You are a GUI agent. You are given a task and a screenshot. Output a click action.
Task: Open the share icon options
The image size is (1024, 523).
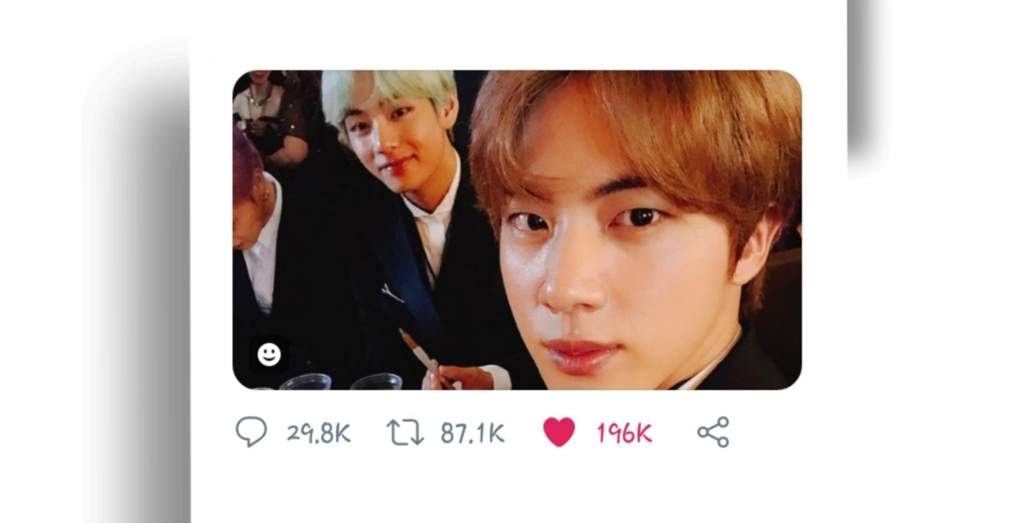713,432
